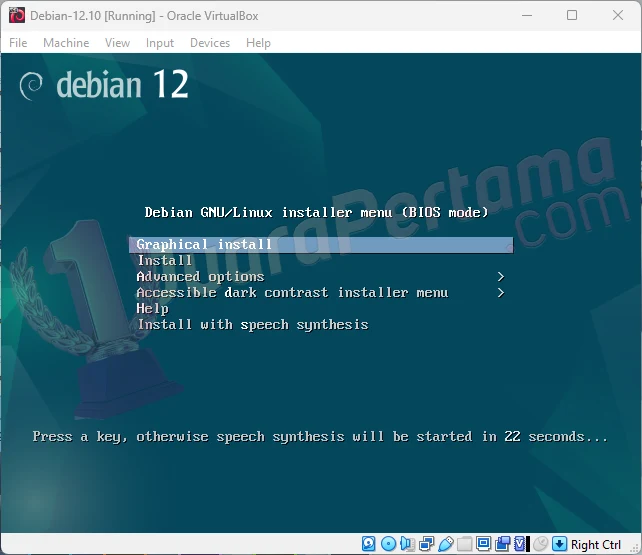Image resolution: width=642 pixels, height=555 pixels.
Task: Minimize the VirtualBox window
Action: pyautogui.click(x=527, y=16)
